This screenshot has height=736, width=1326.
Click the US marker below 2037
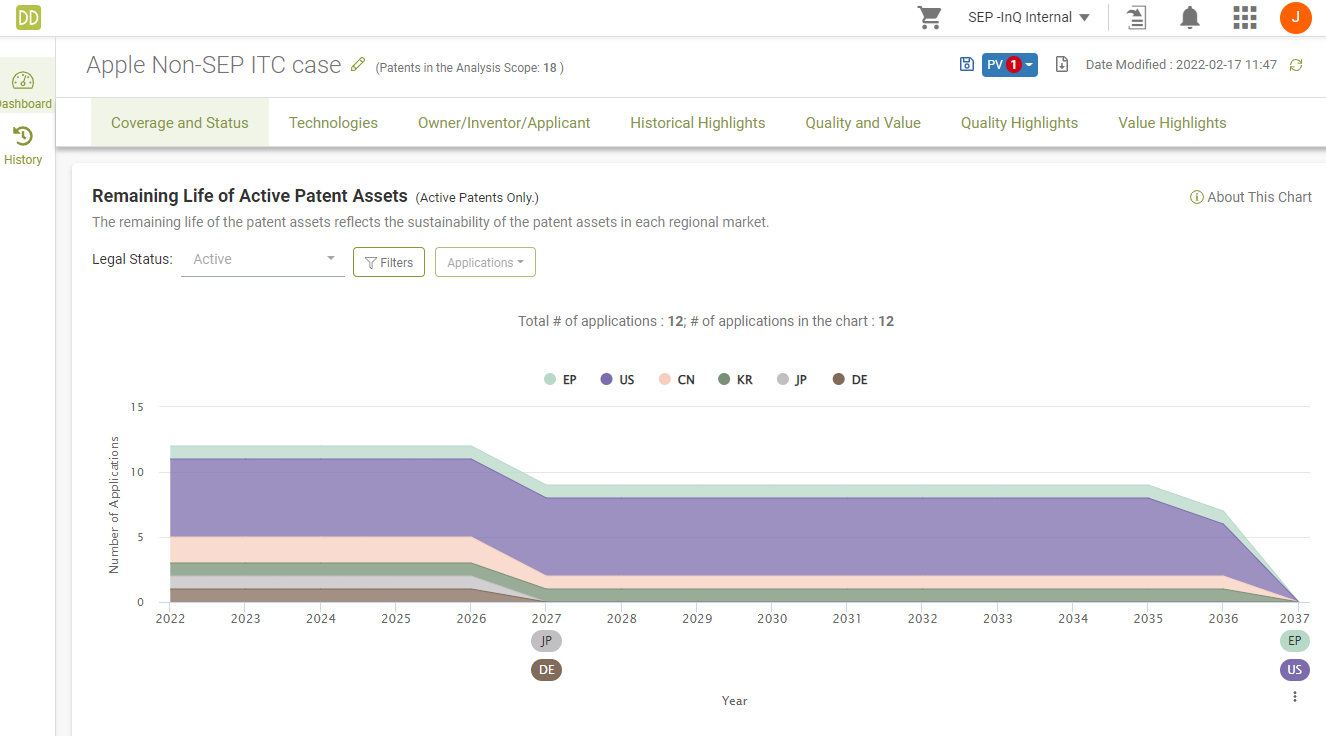click(x=1294, y=670)
